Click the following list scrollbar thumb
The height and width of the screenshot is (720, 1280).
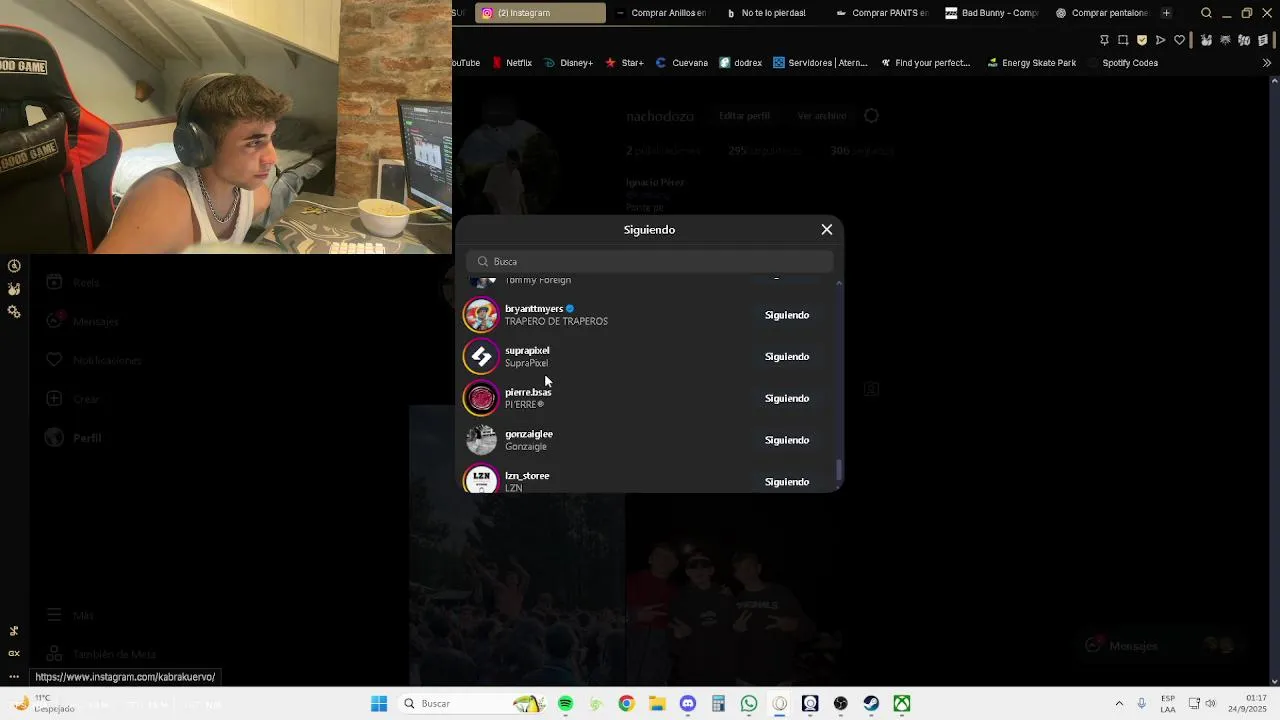839,469
